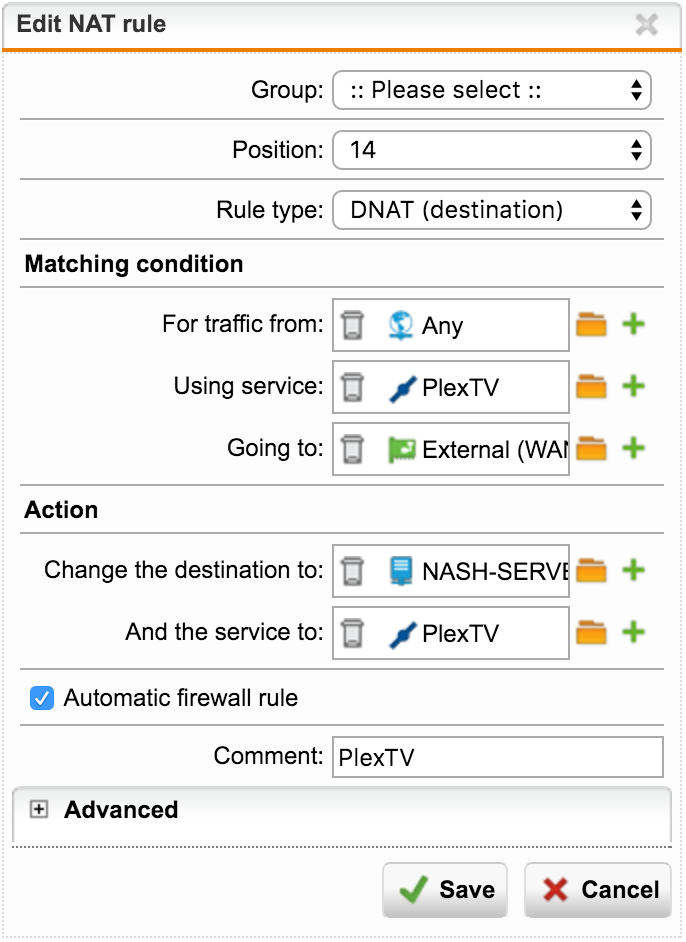The width and height of the screenshot is (686, 942).
Task: Delete PlexTV from Using service field
Action: [352, 387]
